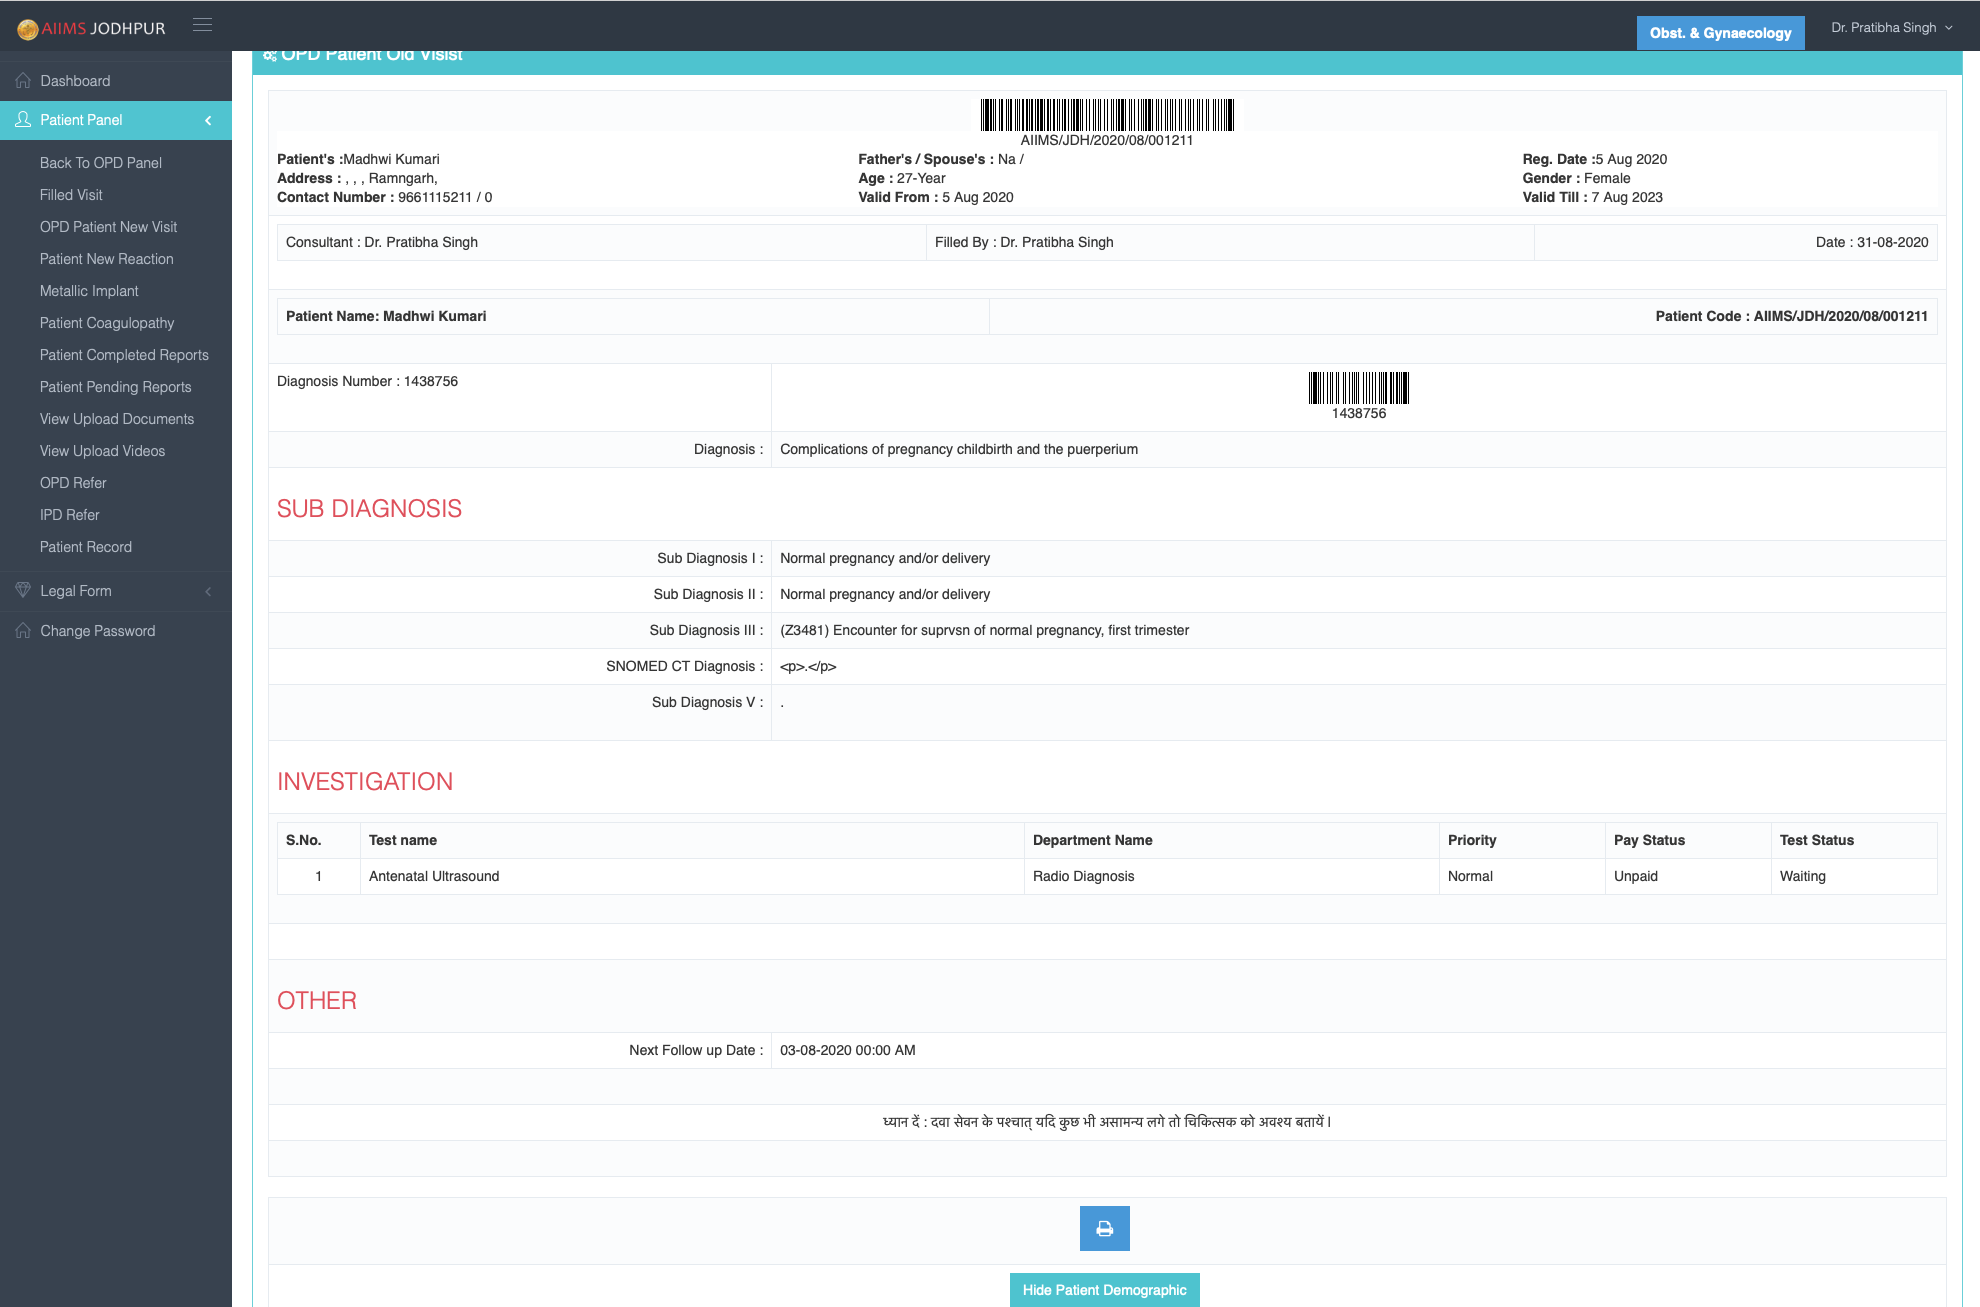Screen dimensions: 1980x1307
Task: Click the printer icon button
Action: click(x=1104, y=1228)
